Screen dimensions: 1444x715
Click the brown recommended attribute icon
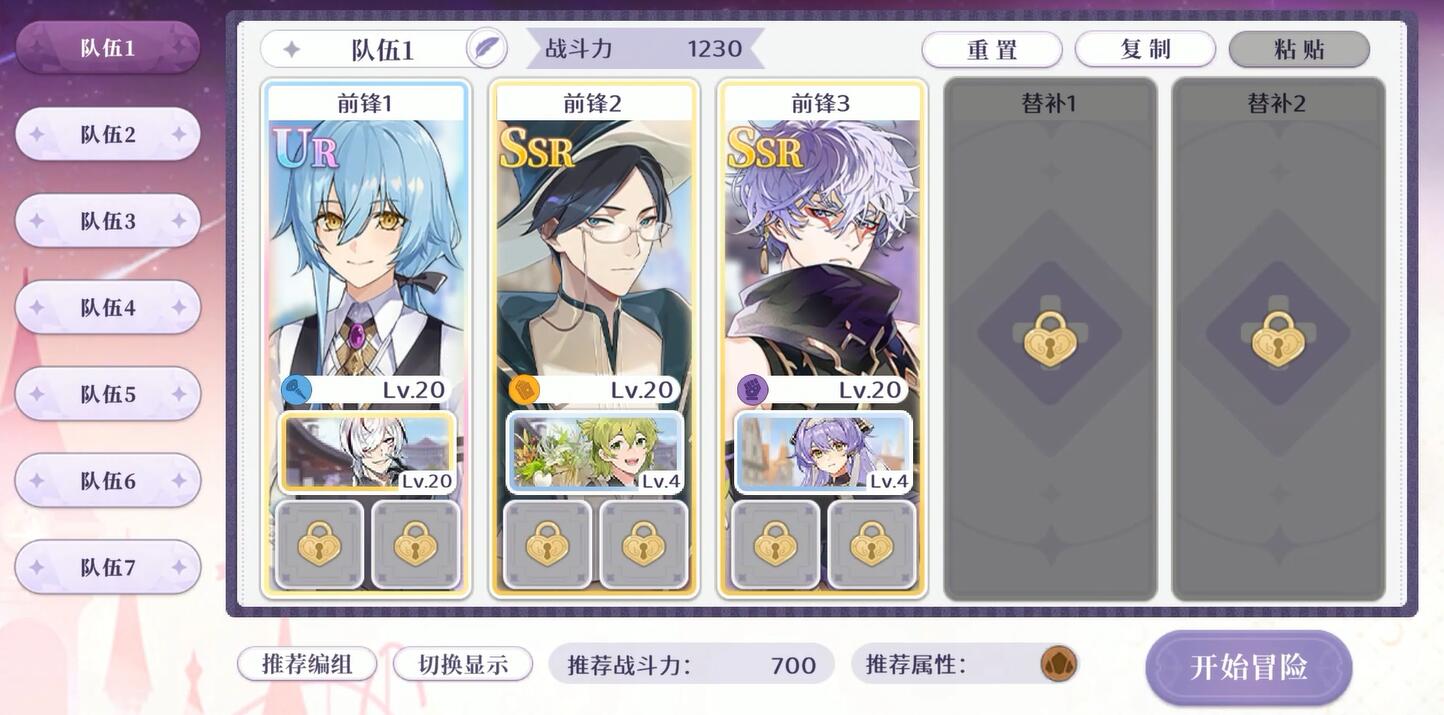(1058, 664)
